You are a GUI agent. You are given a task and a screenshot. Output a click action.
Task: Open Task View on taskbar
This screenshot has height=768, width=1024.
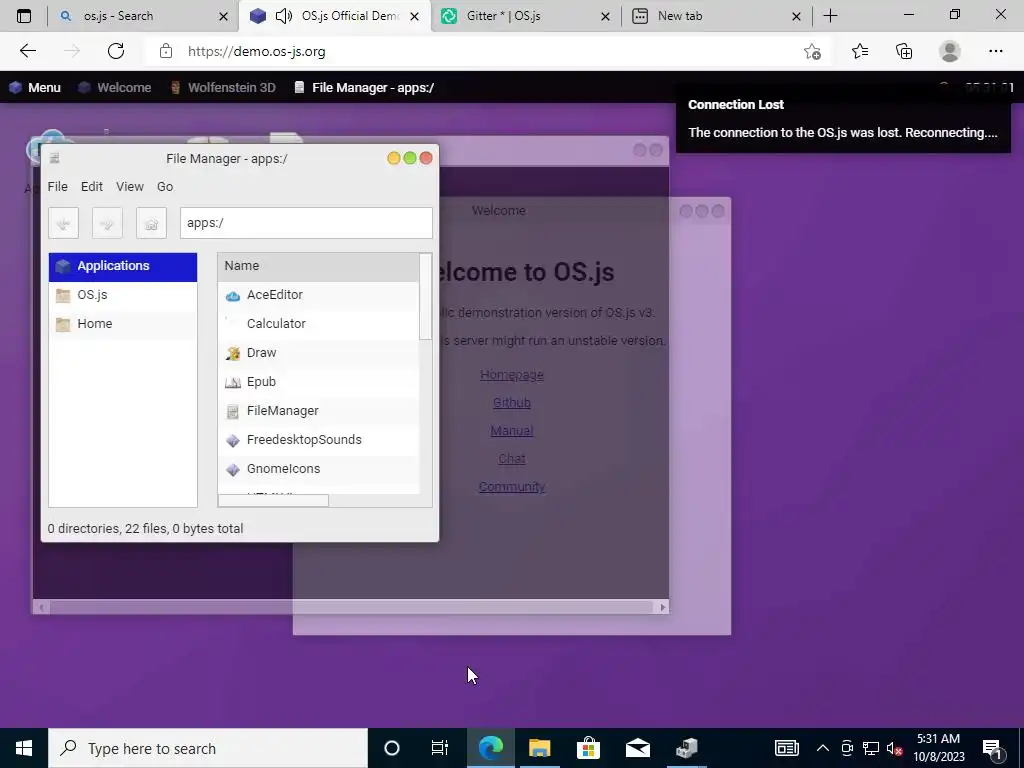(440, 748)
